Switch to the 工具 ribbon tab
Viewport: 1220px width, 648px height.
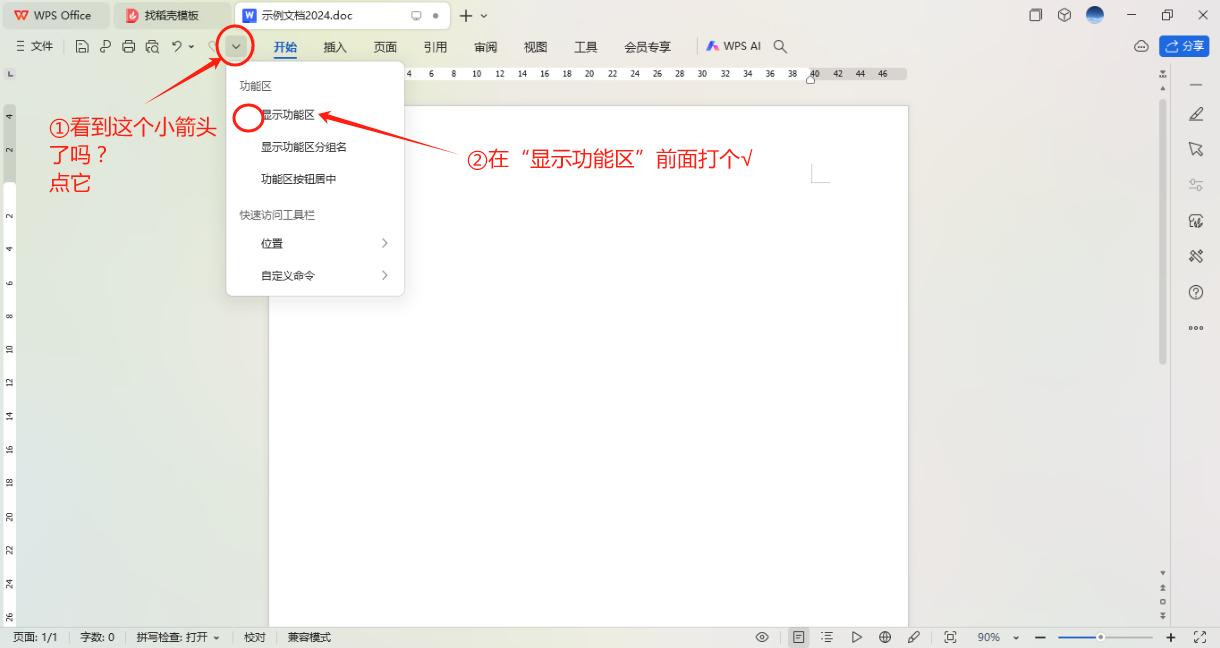point(586,47)
